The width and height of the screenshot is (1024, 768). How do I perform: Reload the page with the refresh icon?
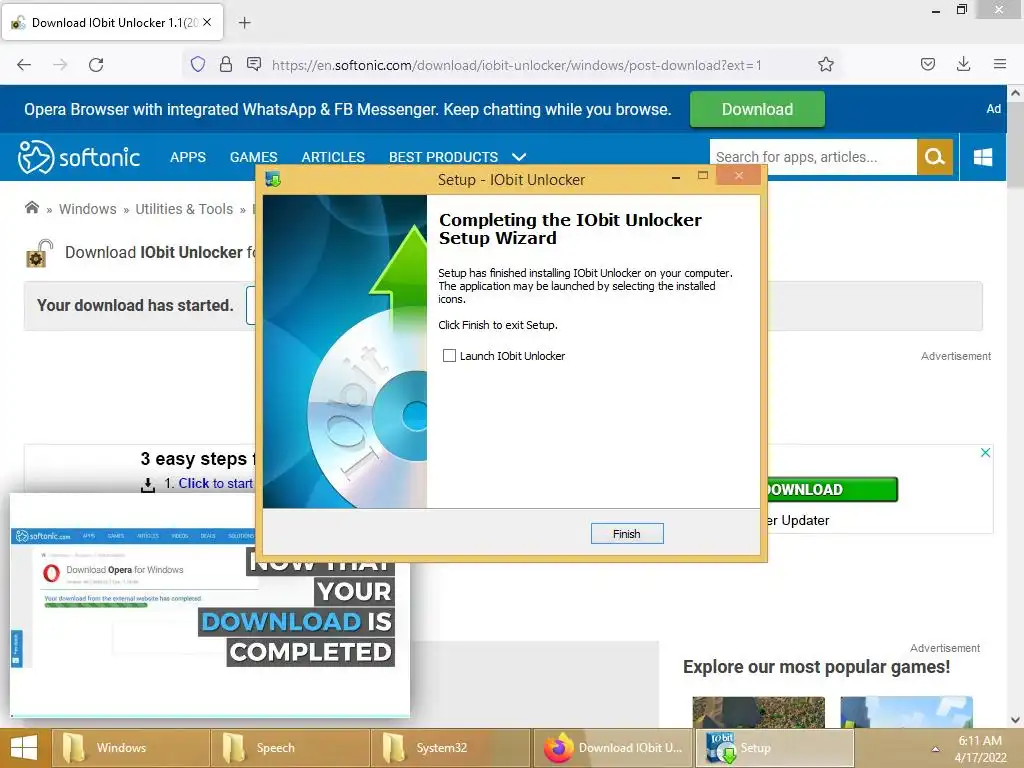tap(96, 65)
